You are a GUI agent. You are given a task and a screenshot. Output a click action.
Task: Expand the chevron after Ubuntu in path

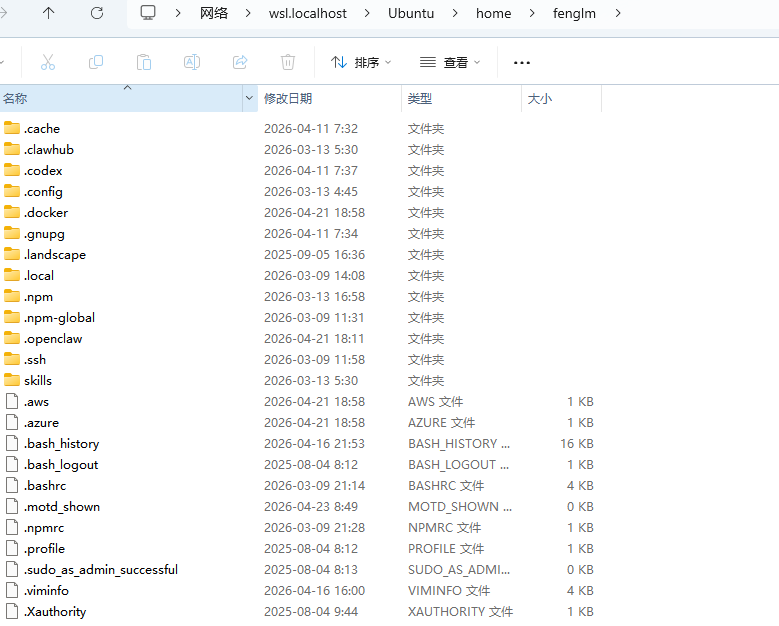tap(455, 13)
